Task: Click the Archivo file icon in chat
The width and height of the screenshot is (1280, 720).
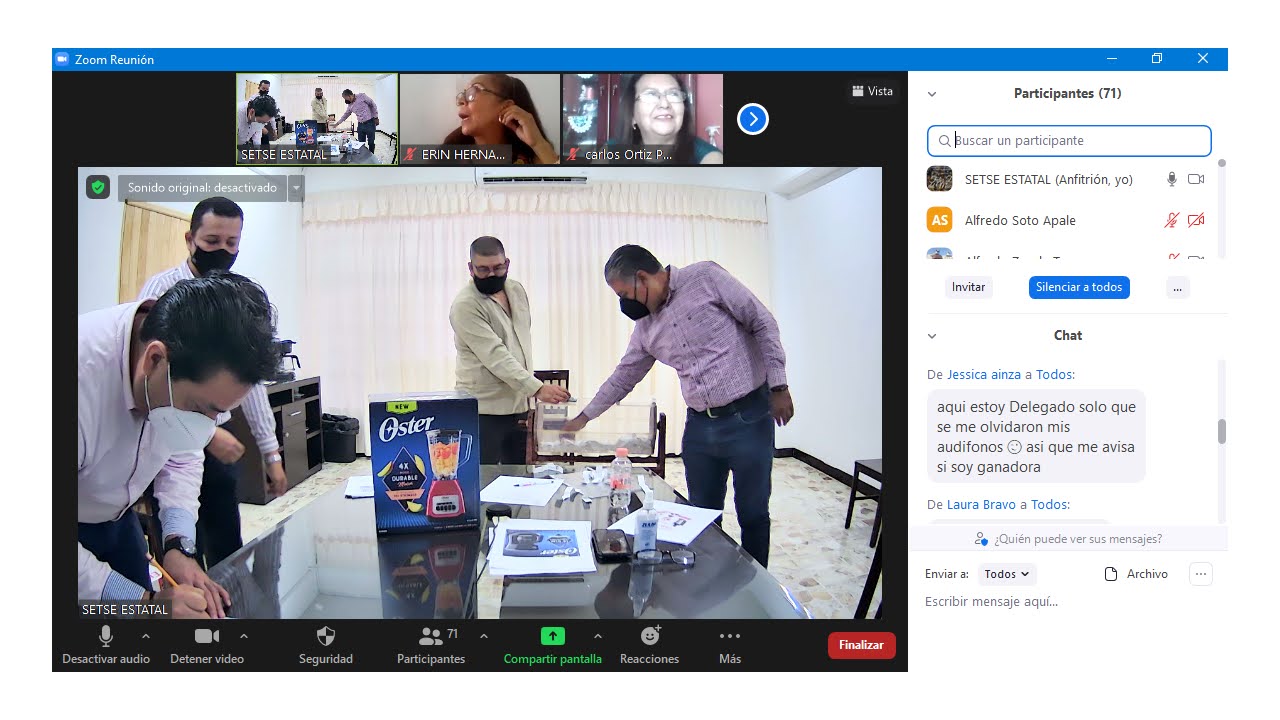Action: 1110,574
